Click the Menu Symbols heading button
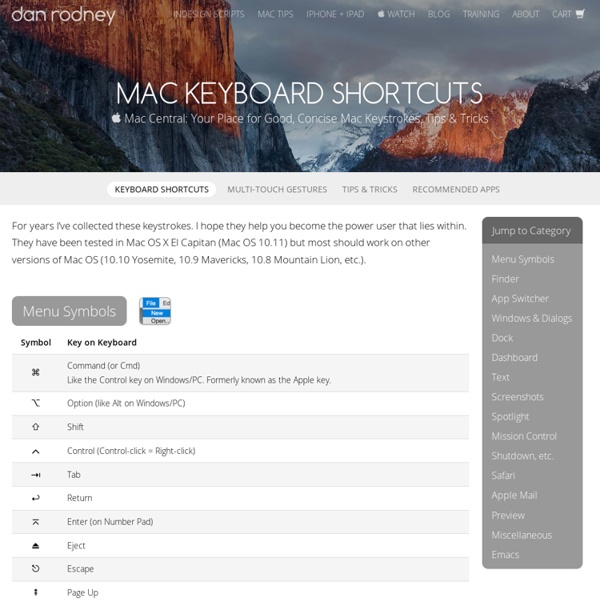The height and width of the screenshot is (600, 600). (x=69, y=311)
